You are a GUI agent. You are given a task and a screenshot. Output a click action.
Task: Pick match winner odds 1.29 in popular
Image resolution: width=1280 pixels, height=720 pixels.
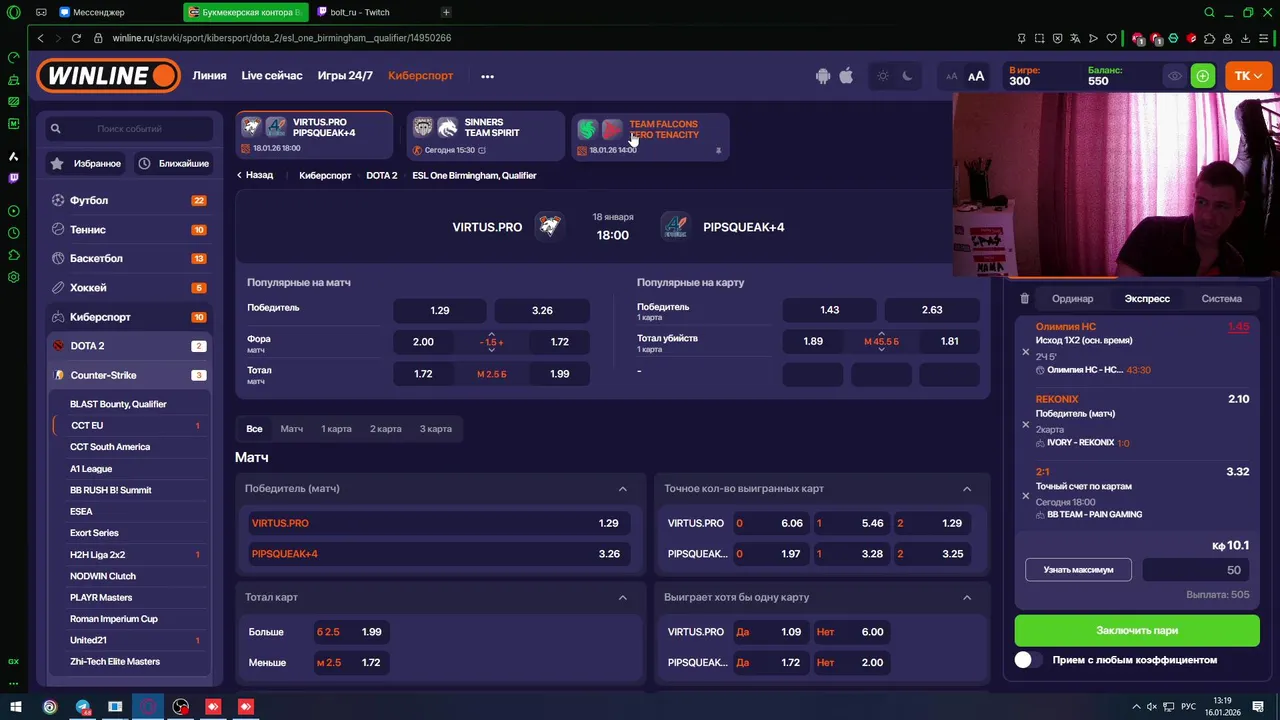440,310
